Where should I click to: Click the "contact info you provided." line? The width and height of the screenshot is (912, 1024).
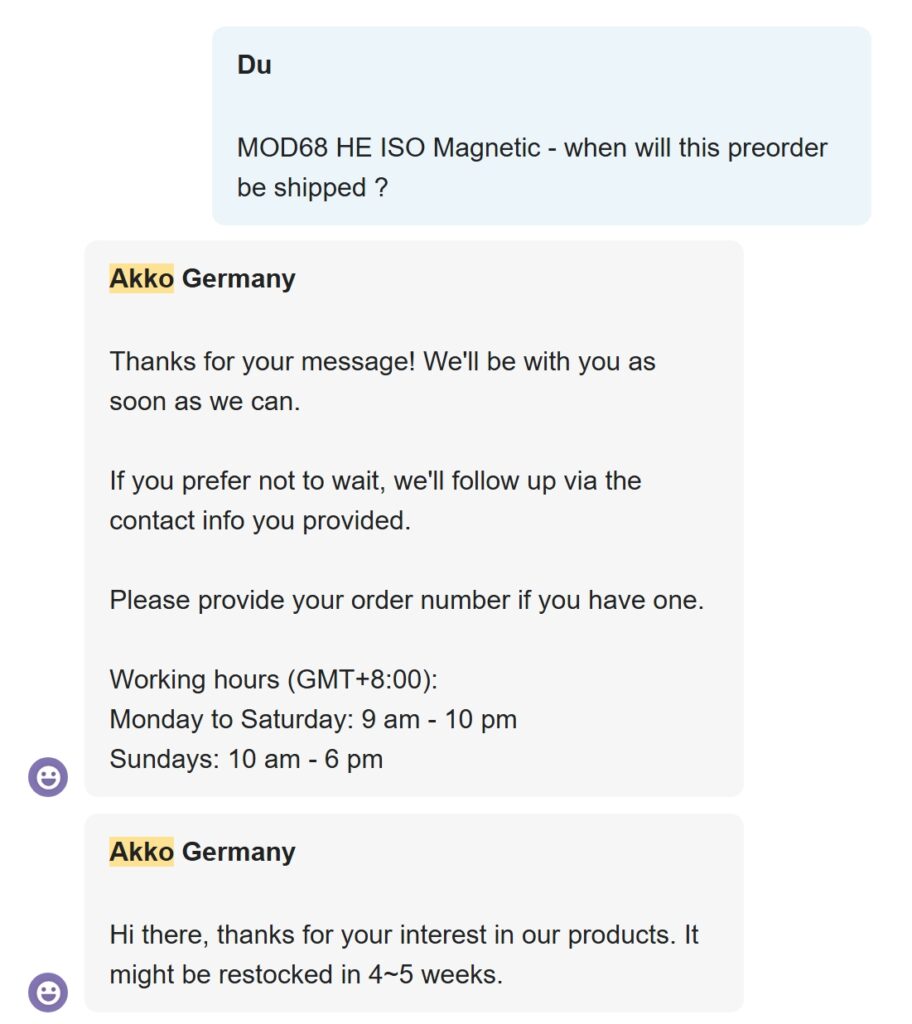pos(260,521)
